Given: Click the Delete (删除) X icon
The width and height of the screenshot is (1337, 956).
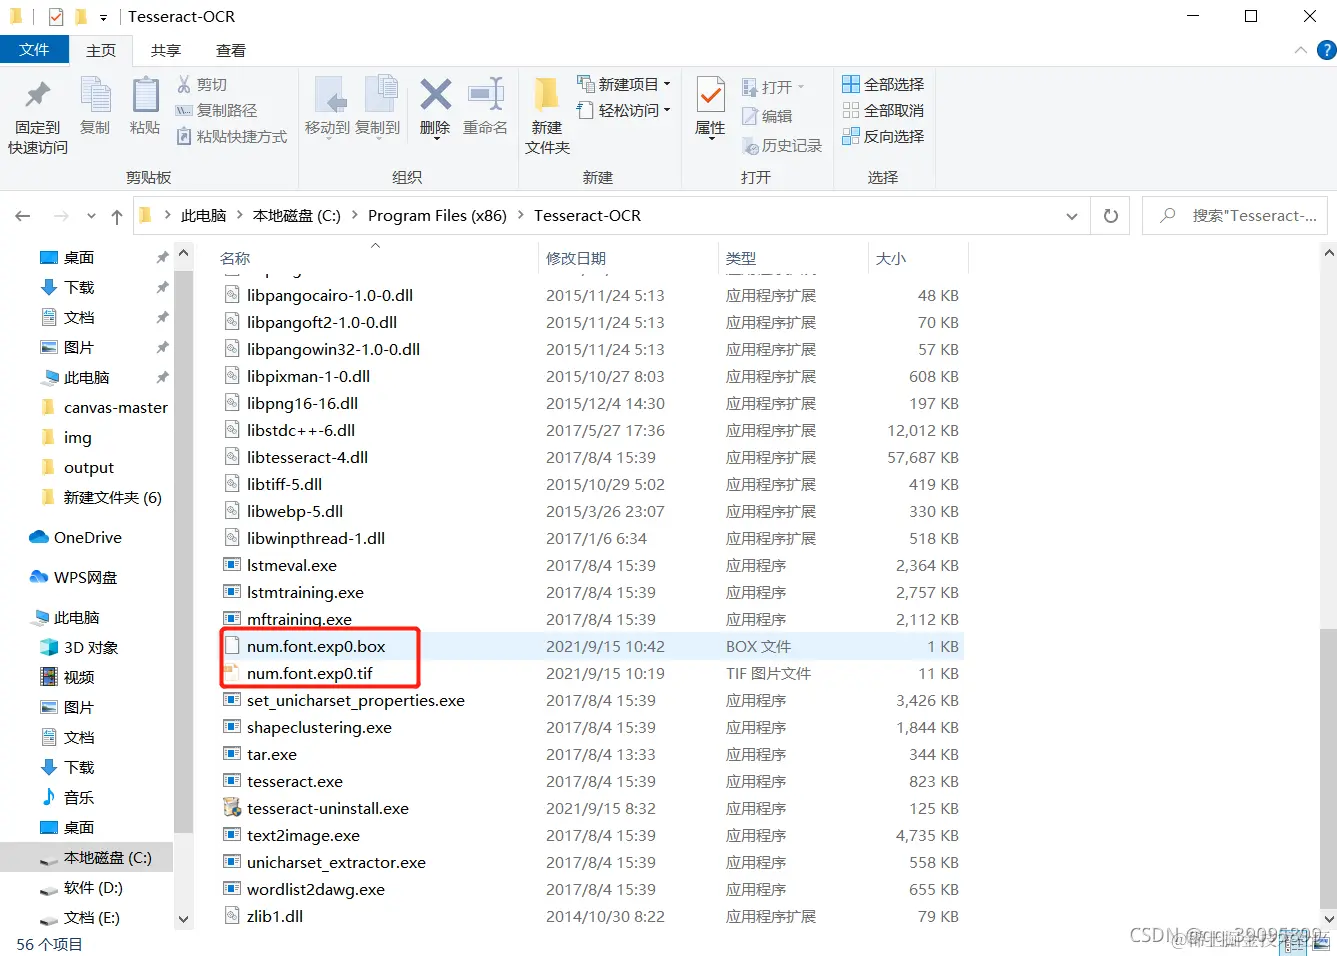Looking at the screenshot, I should (435, 95).
